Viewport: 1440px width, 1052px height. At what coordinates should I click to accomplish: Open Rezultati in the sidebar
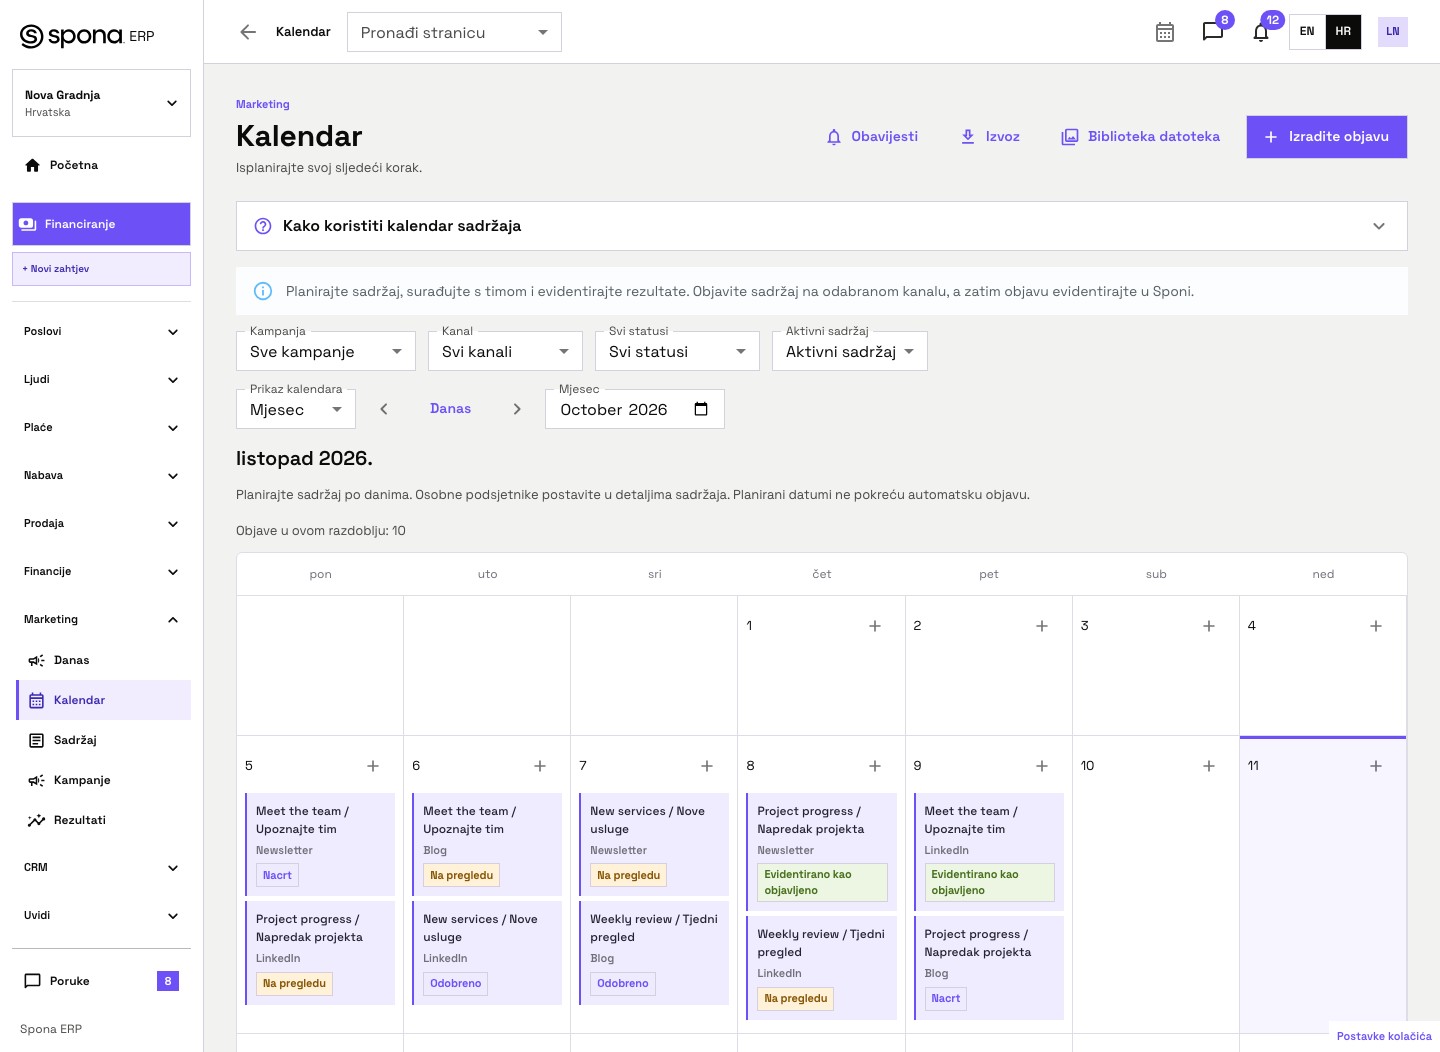[x=103, y=820]
